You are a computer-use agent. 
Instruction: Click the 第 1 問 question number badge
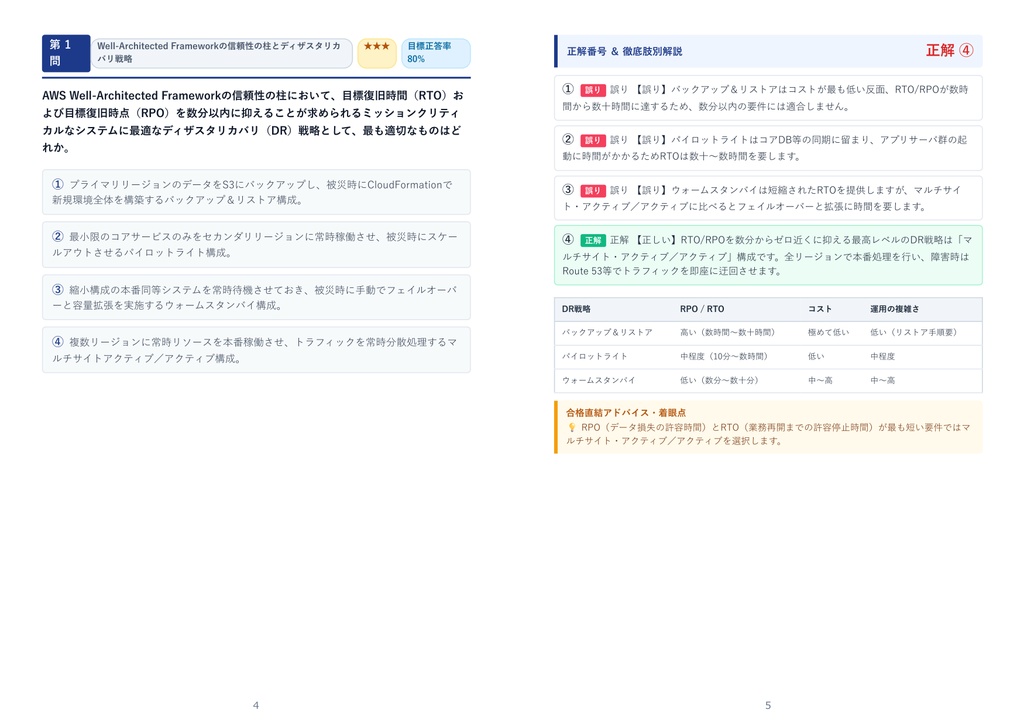[x=66, y=53]
